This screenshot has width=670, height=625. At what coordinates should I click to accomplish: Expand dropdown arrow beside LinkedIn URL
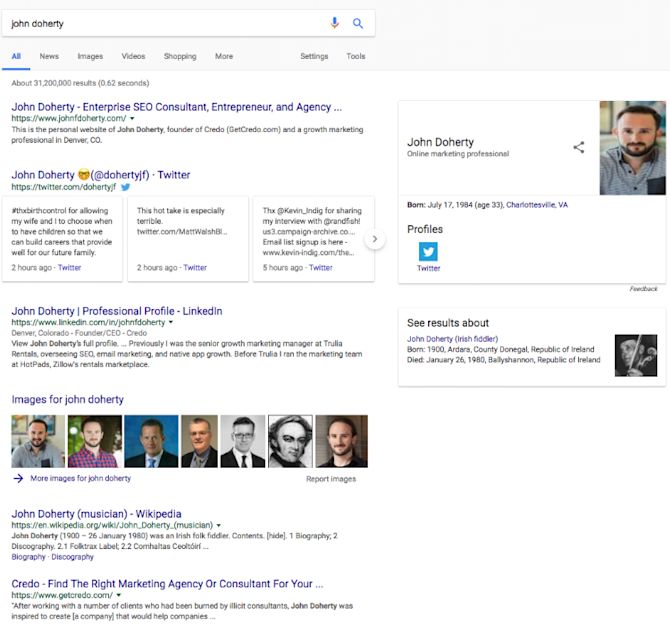(170, 322)
